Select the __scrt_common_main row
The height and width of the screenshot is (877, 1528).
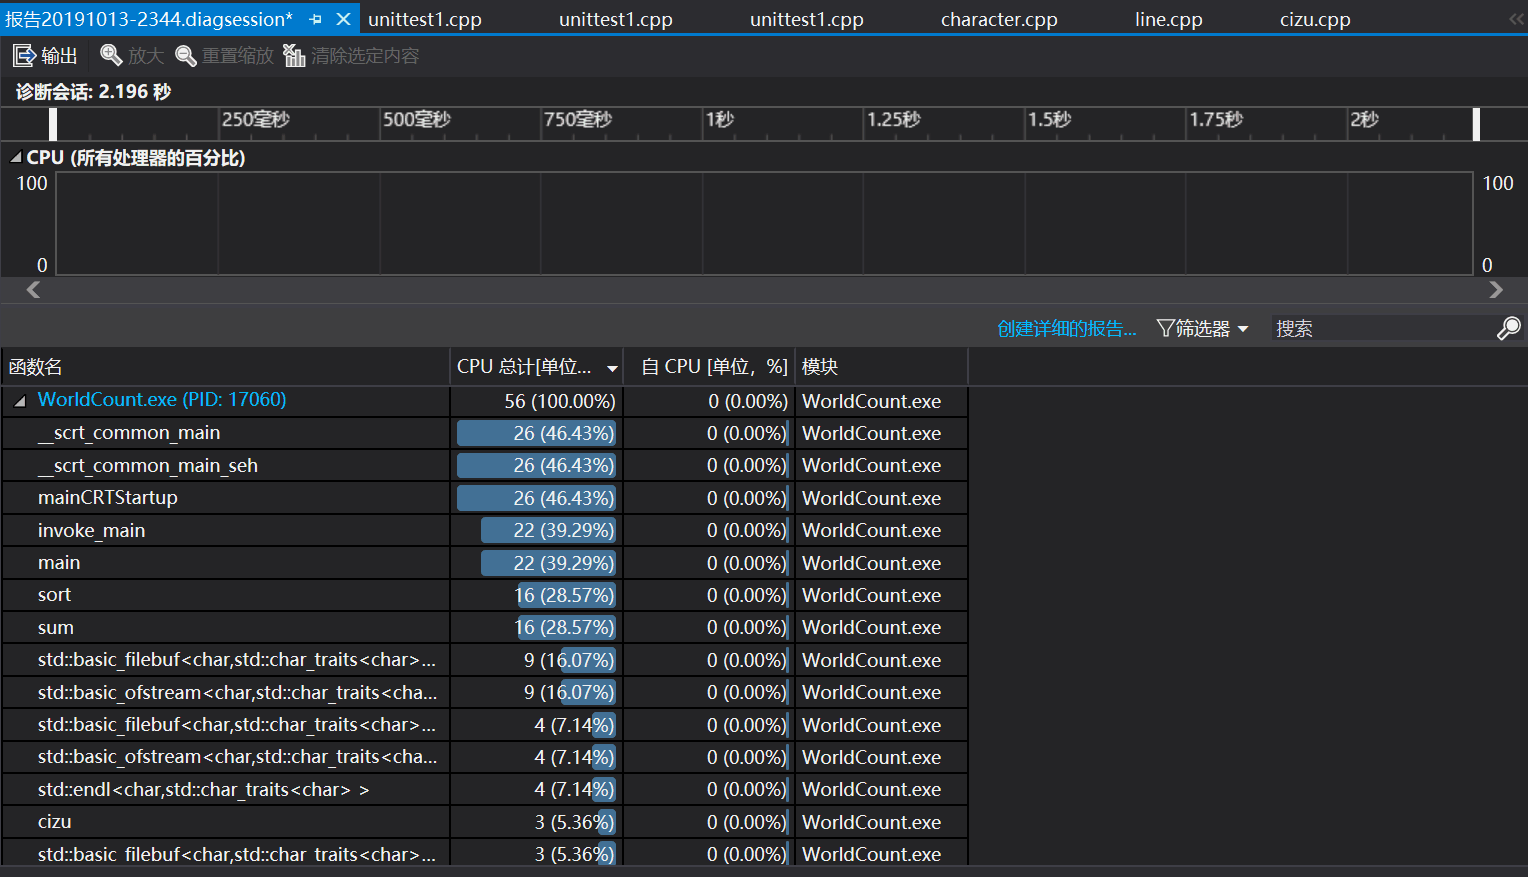coord(484,433)
